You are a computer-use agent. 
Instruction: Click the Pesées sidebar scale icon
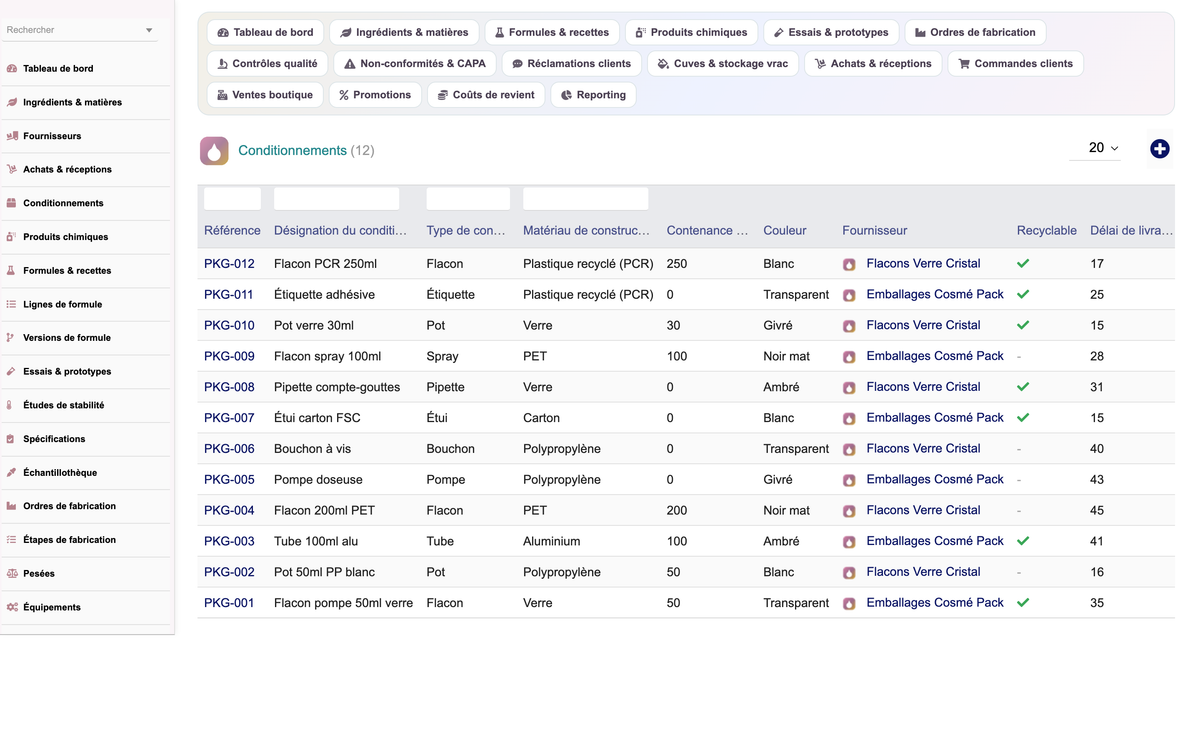pos(12,574)
